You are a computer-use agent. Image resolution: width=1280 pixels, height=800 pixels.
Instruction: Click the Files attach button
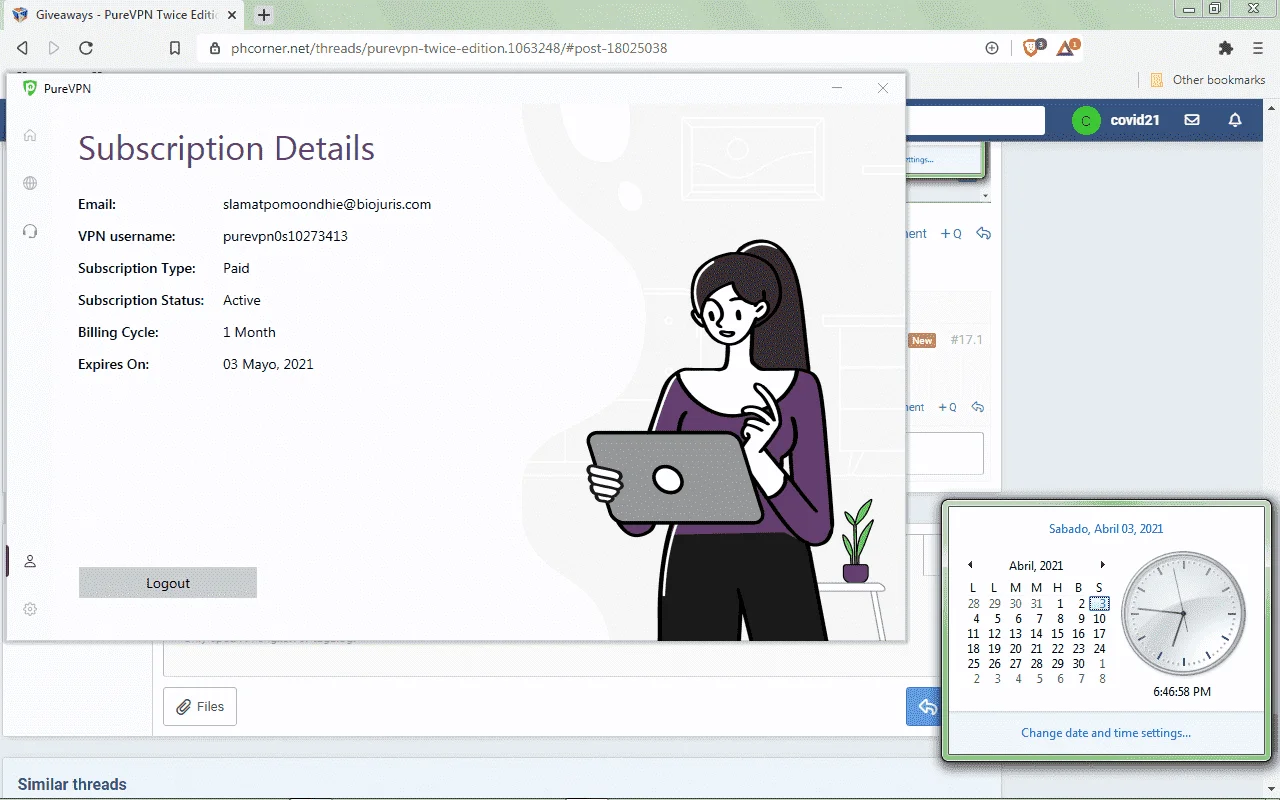point(200,706)
